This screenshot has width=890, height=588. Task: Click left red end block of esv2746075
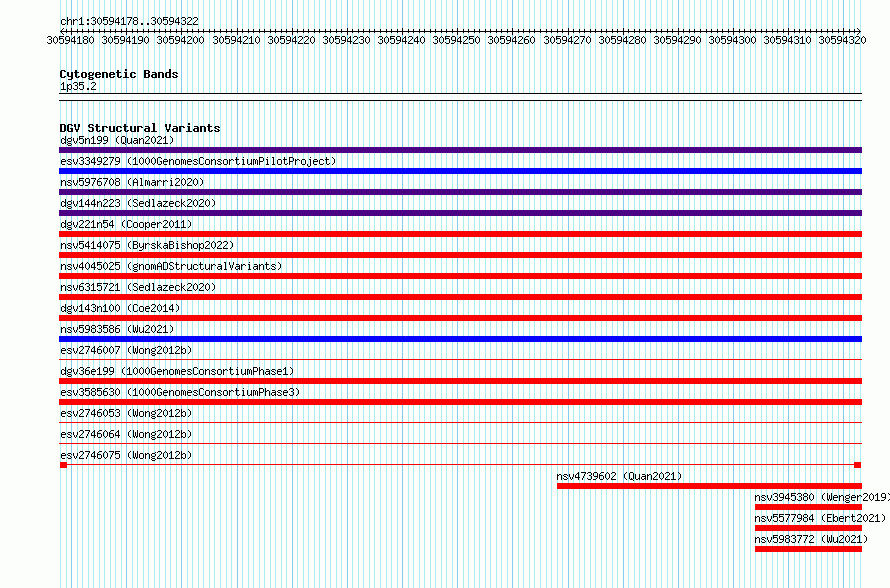point(63,465)
